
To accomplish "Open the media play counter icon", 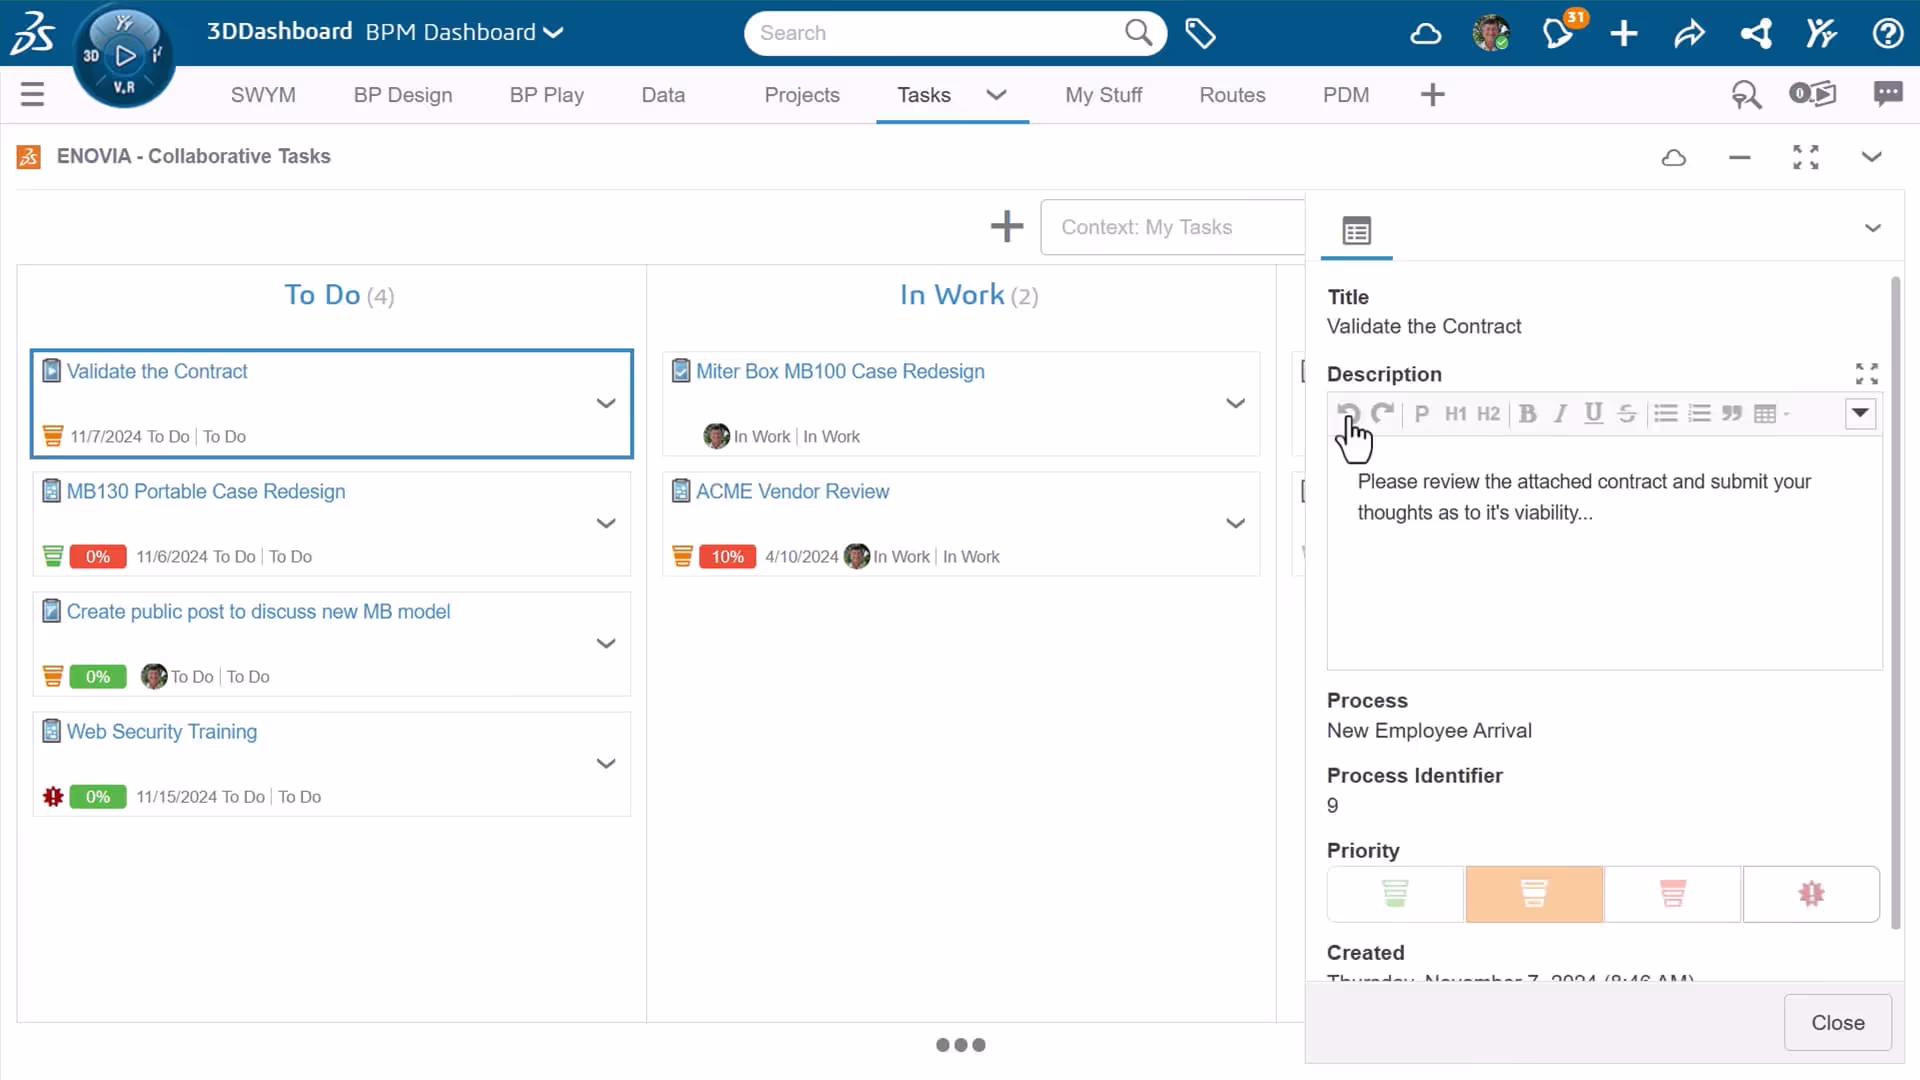I will [1812, 94].
